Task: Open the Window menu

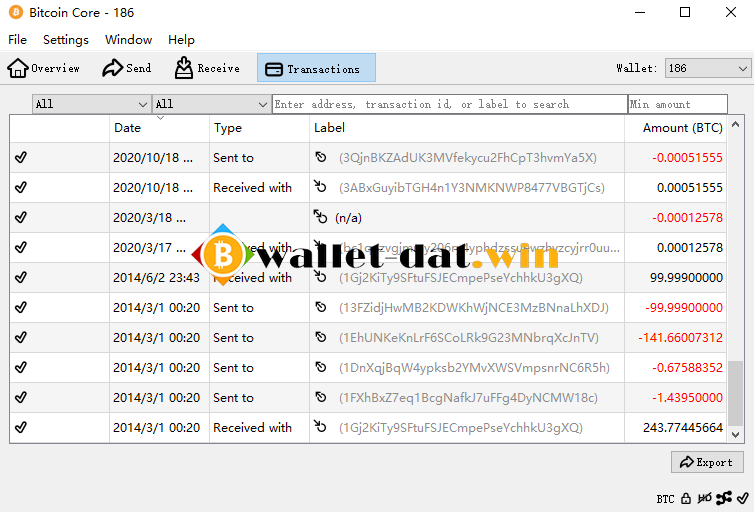Action: pos(128,39)
